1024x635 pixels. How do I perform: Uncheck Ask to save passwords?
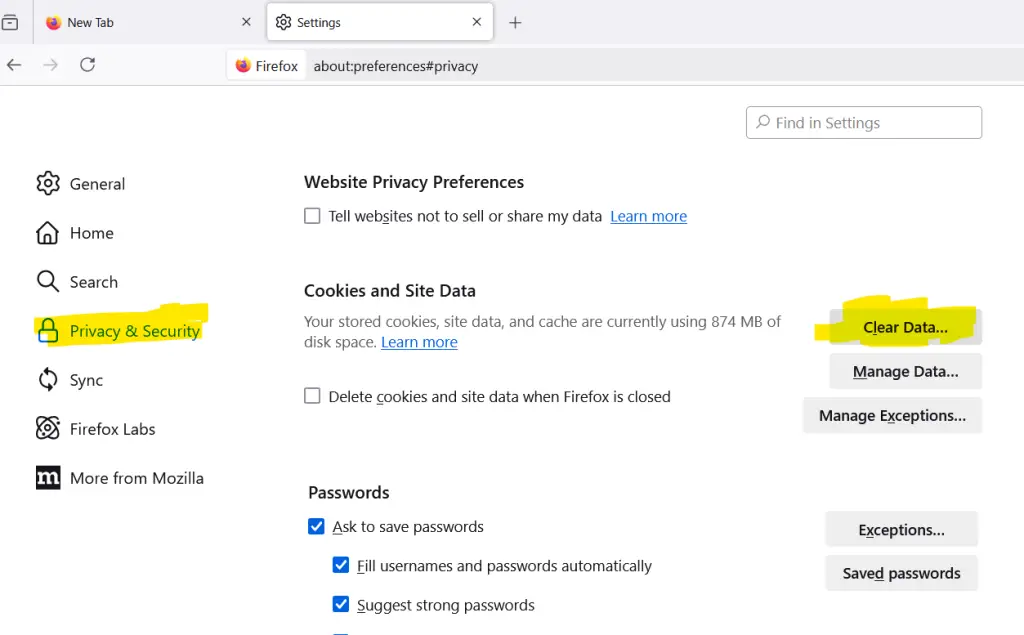(316, 526)
